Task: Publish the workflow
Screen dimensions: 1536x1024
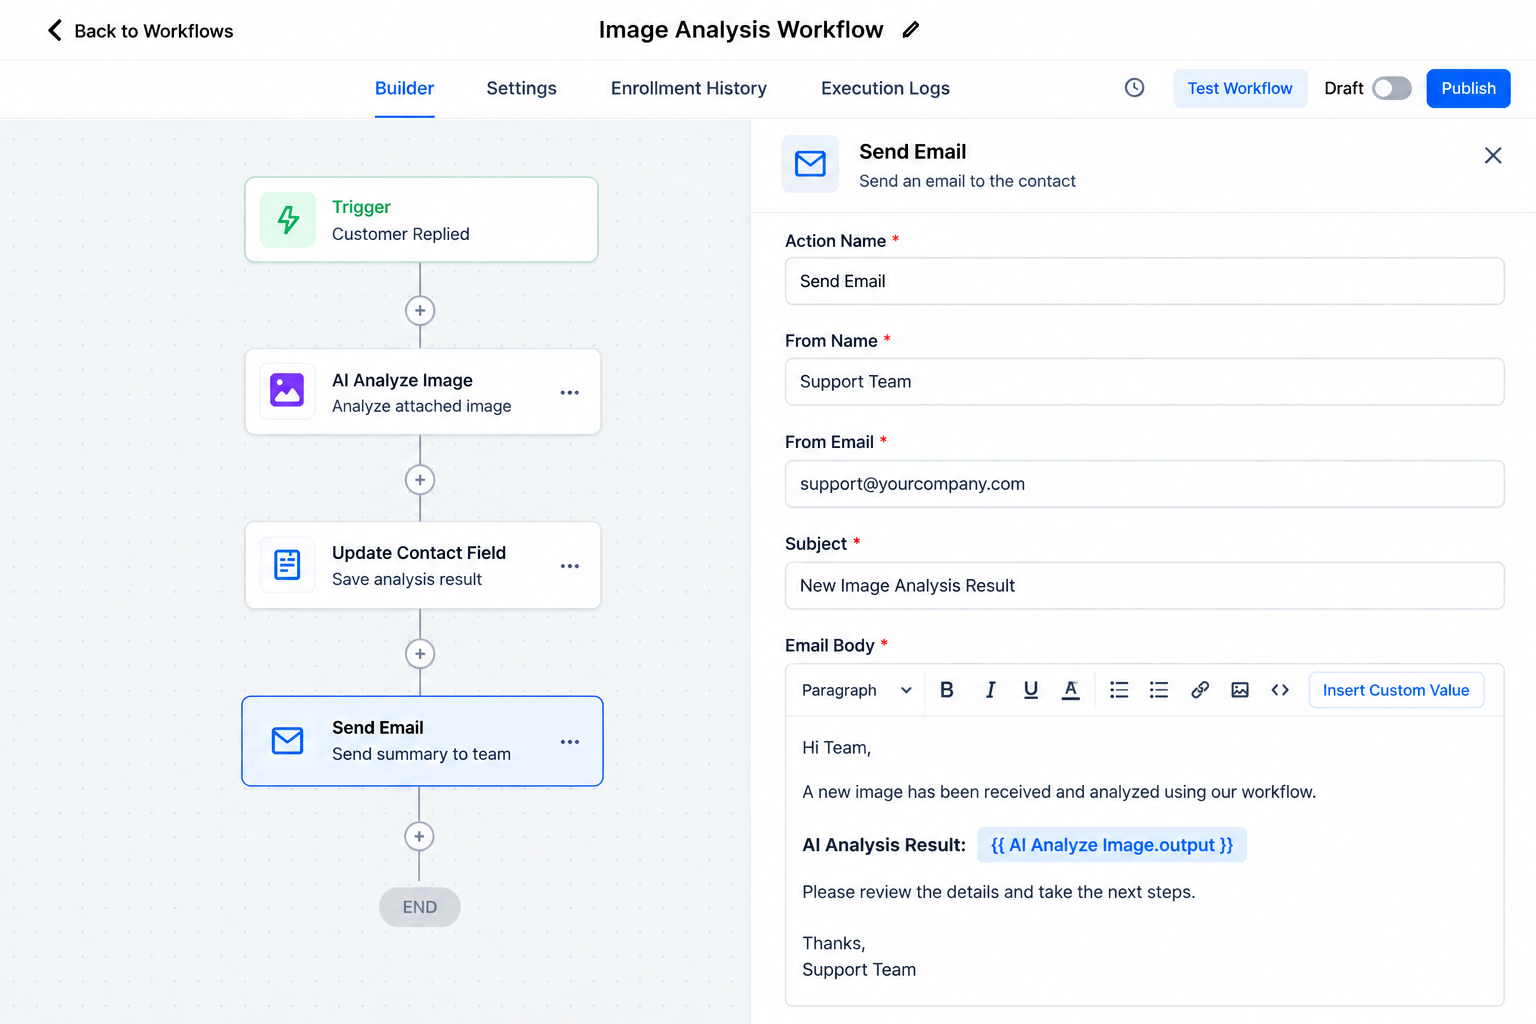Action: pos(1468,88)
